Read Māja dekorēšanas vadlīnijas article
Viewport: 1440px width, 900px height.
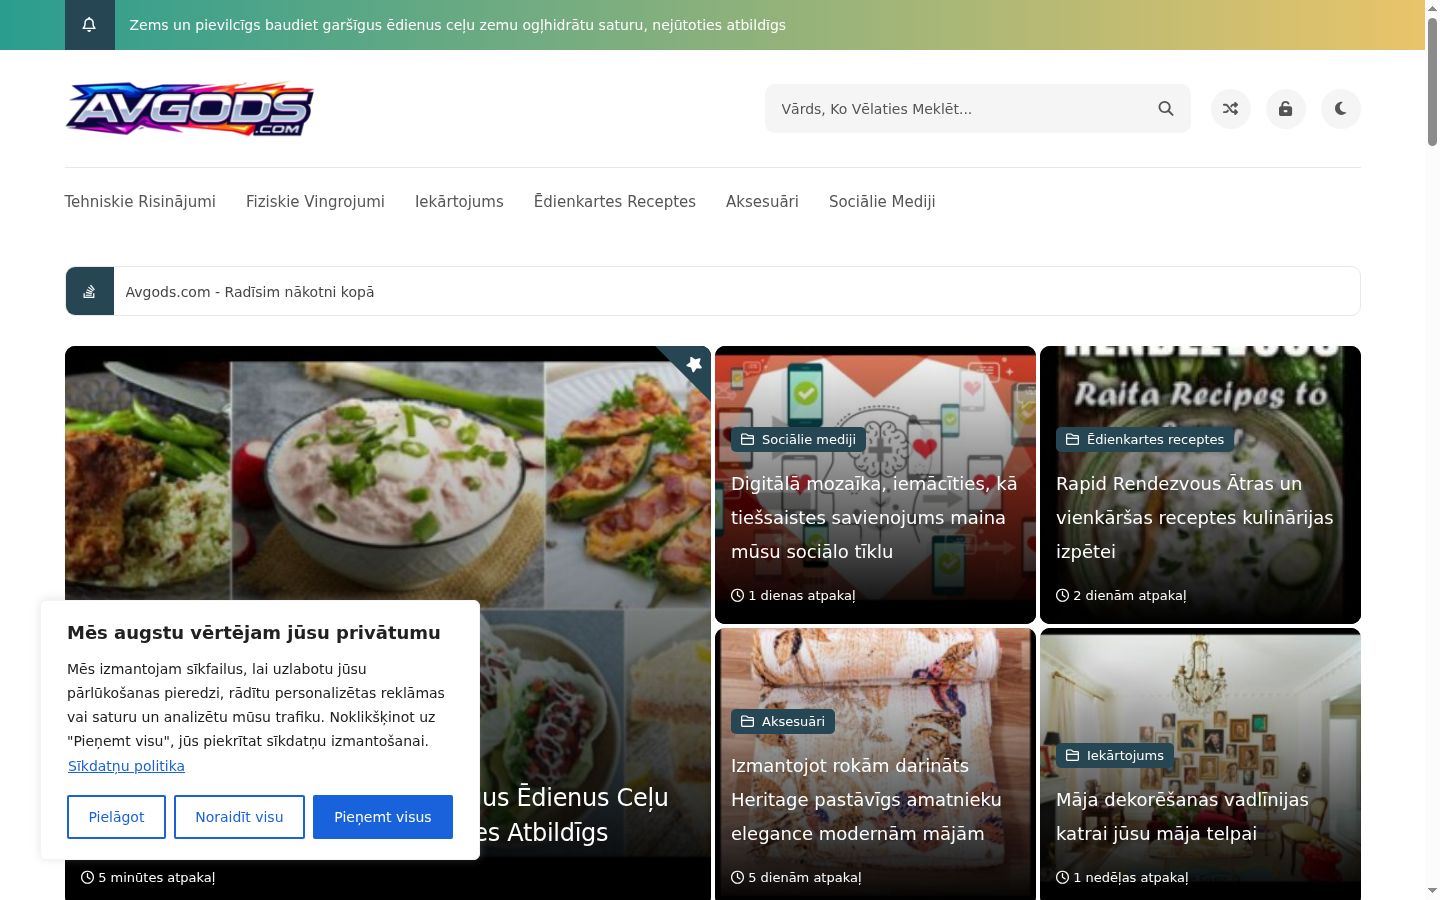point(1182,816)
